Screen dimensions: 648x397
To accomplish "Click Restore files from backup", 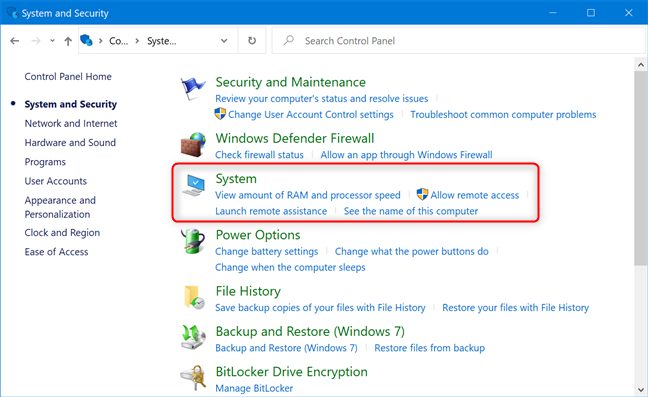I will tap(429, 348).
